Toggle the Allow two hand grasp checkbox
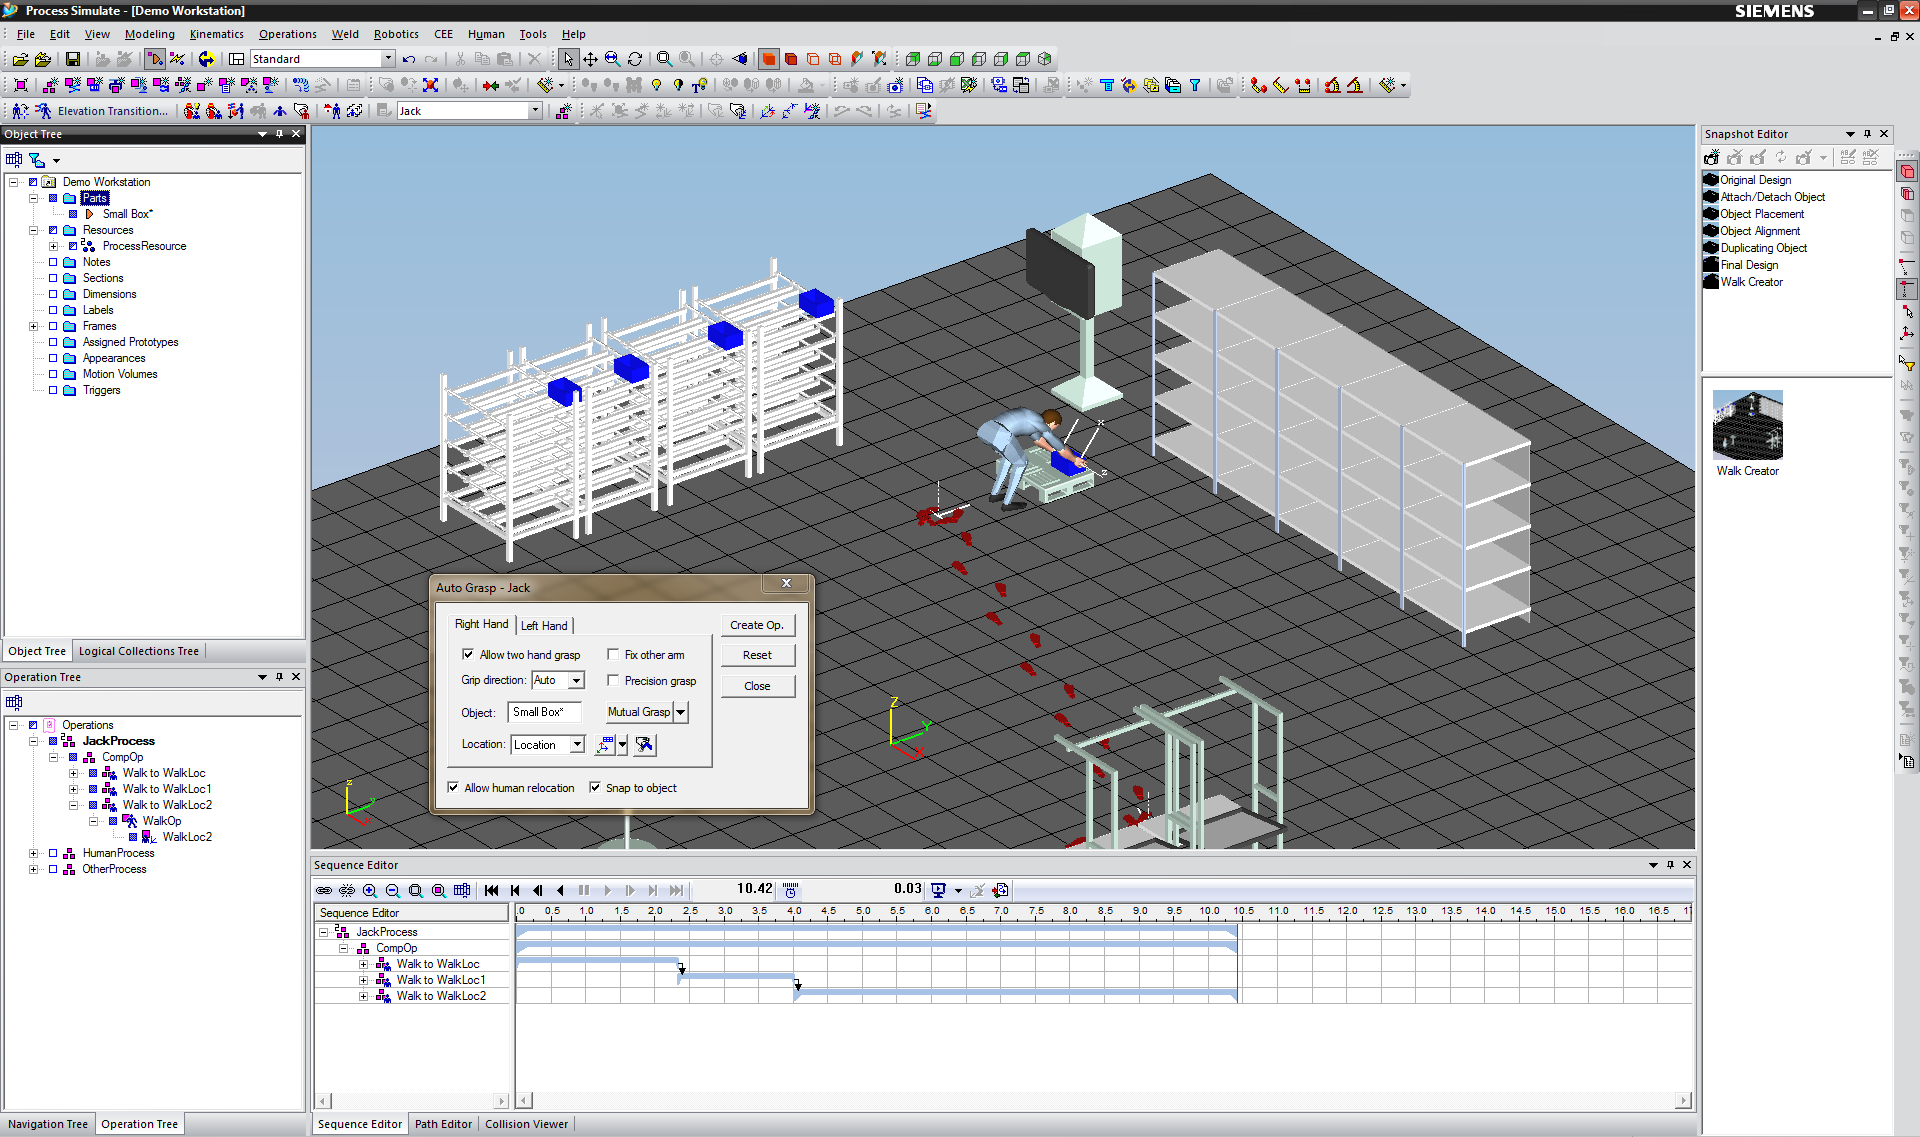This screenshot has width=1920, height=1137. (x=468, y=655)
